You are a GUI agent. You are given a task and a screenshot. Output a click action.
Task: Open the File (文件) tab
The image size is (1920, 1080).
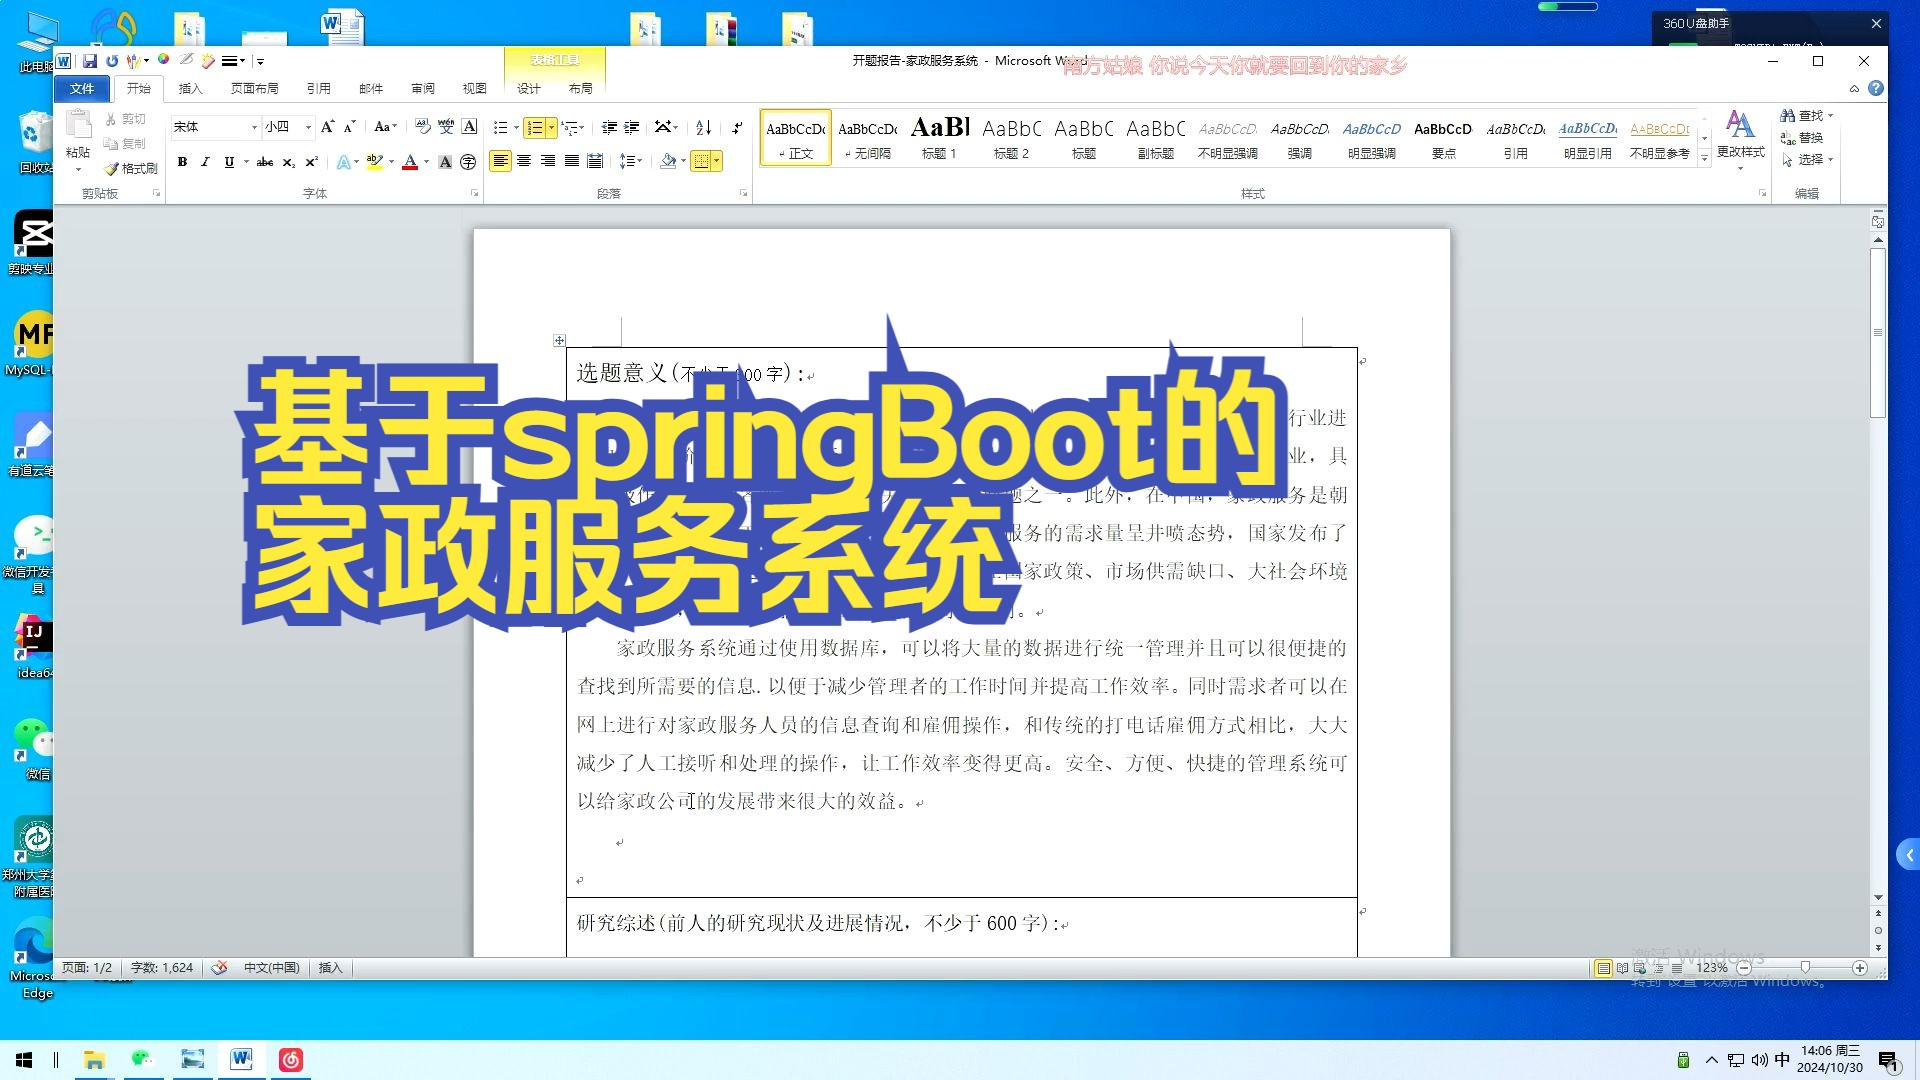(x=82, y=88)
